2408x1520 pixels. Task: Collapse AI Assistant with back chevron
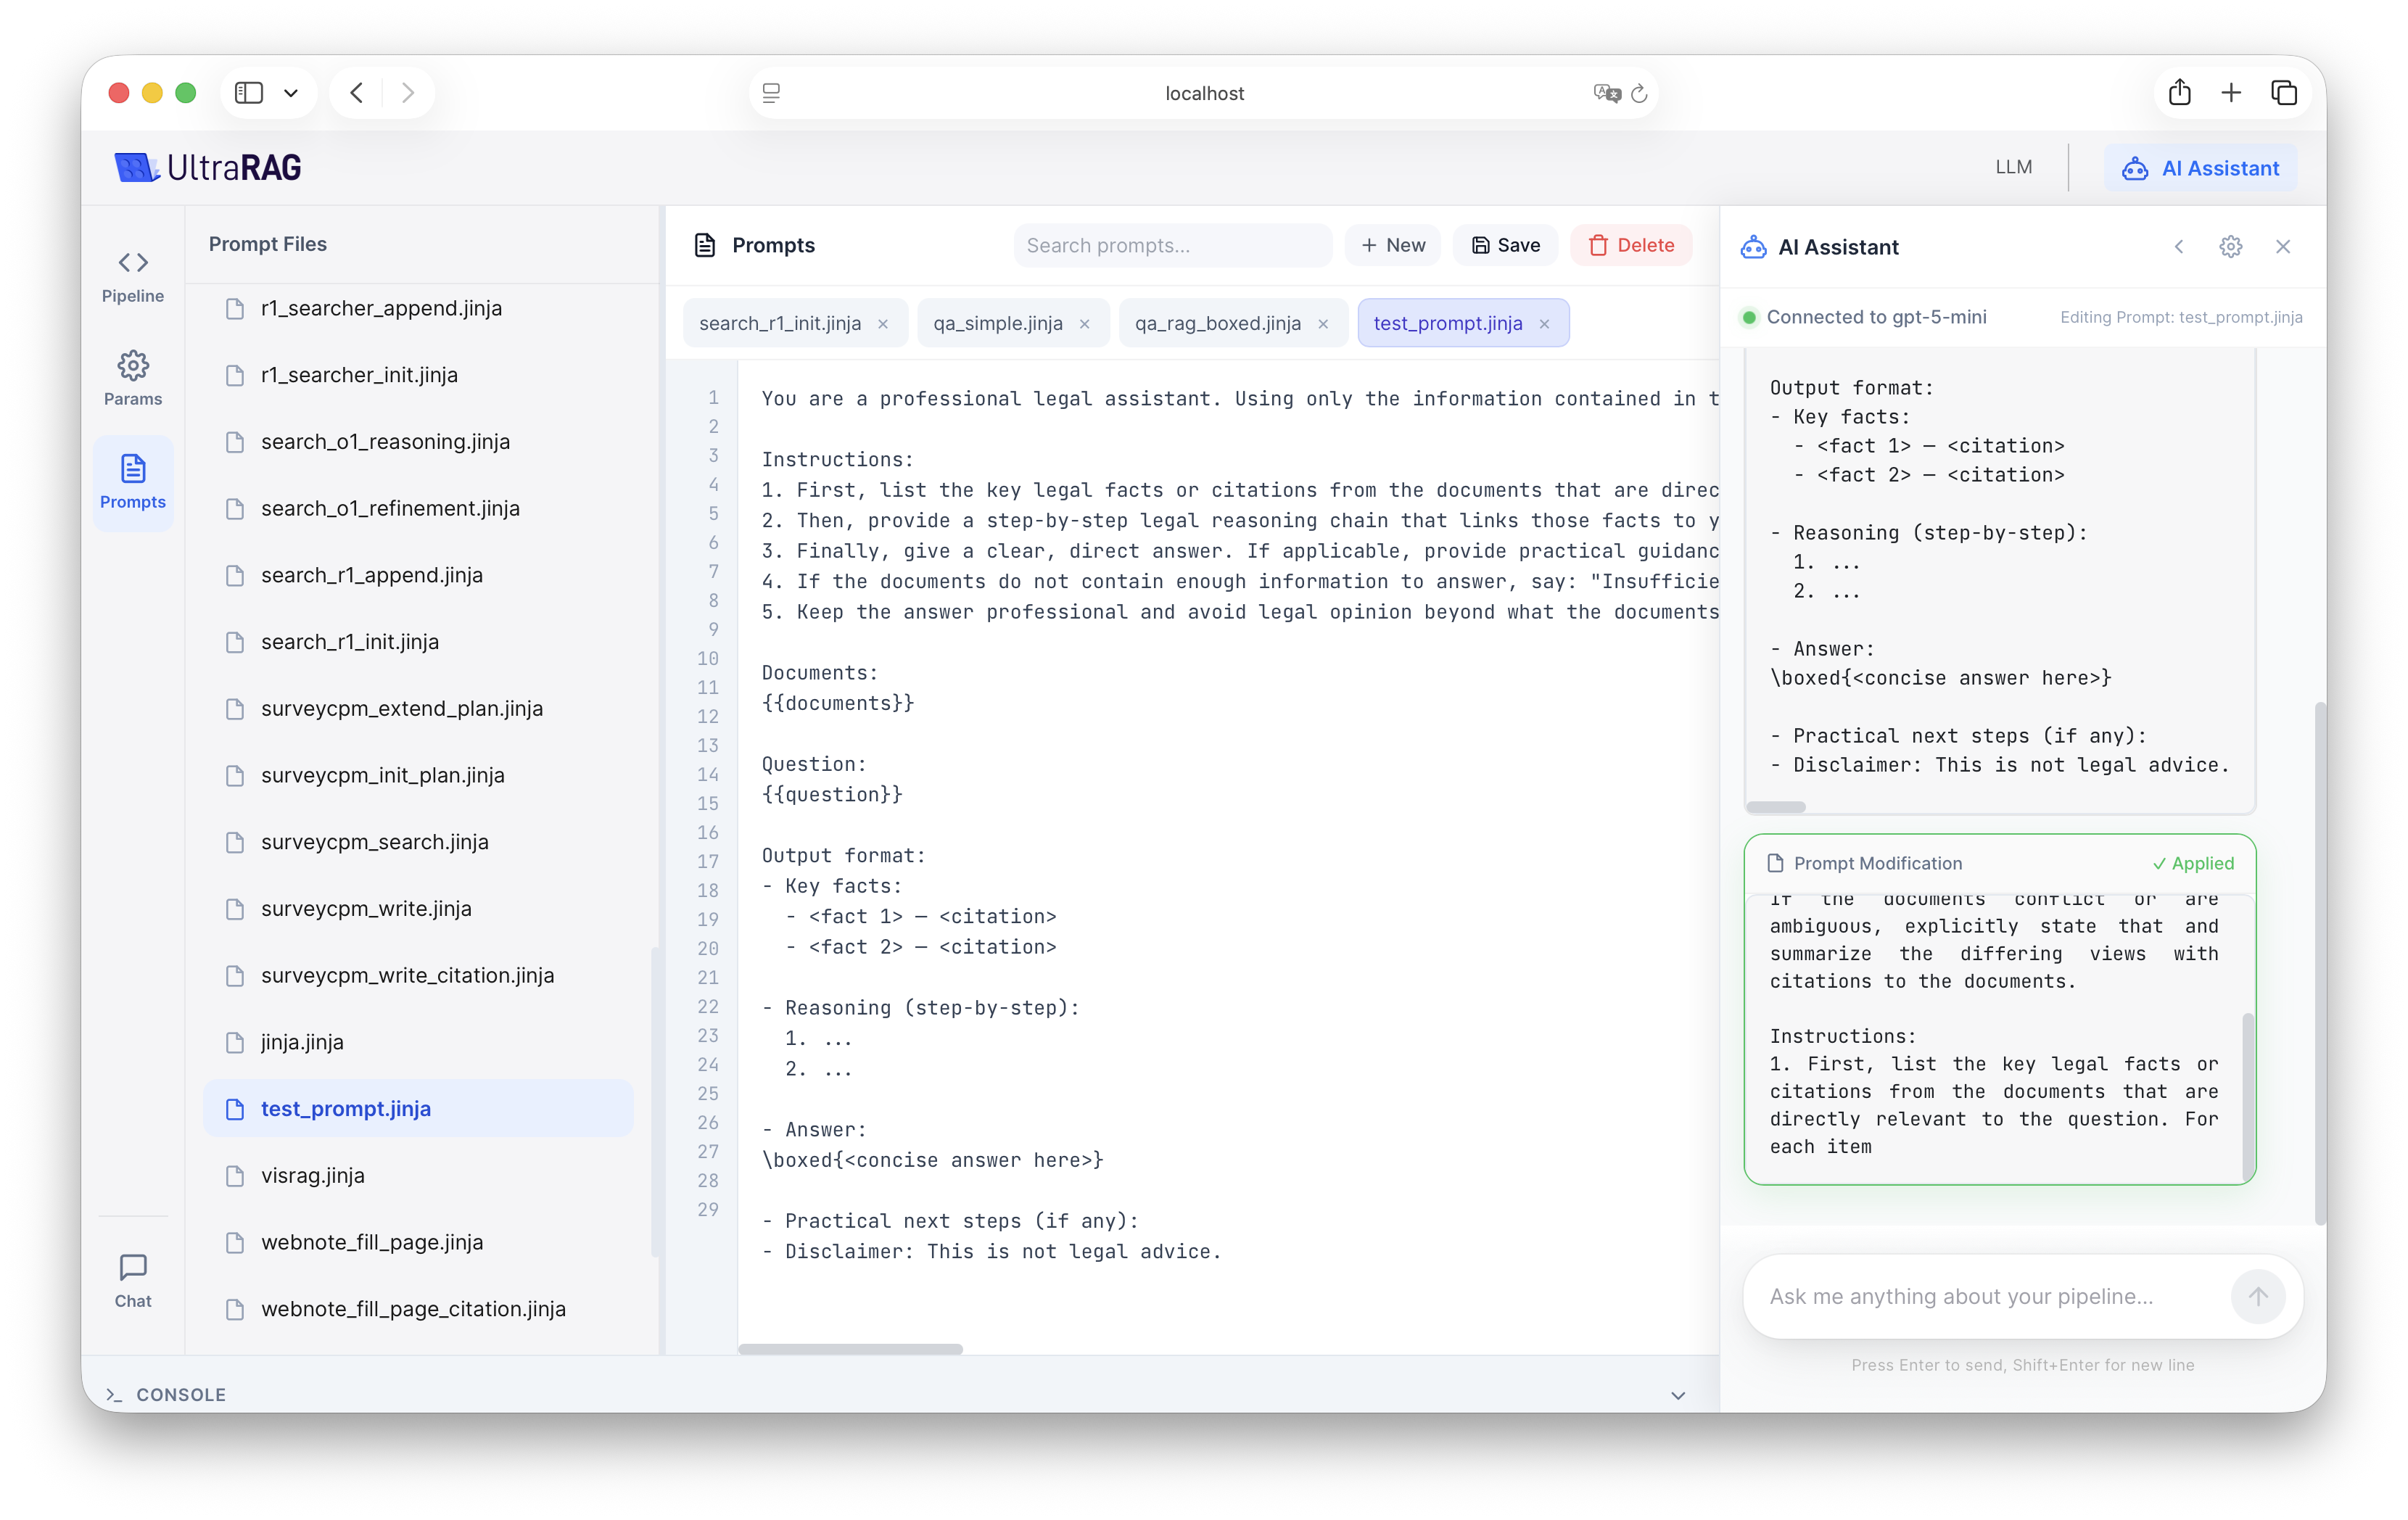click(2178, 247)
